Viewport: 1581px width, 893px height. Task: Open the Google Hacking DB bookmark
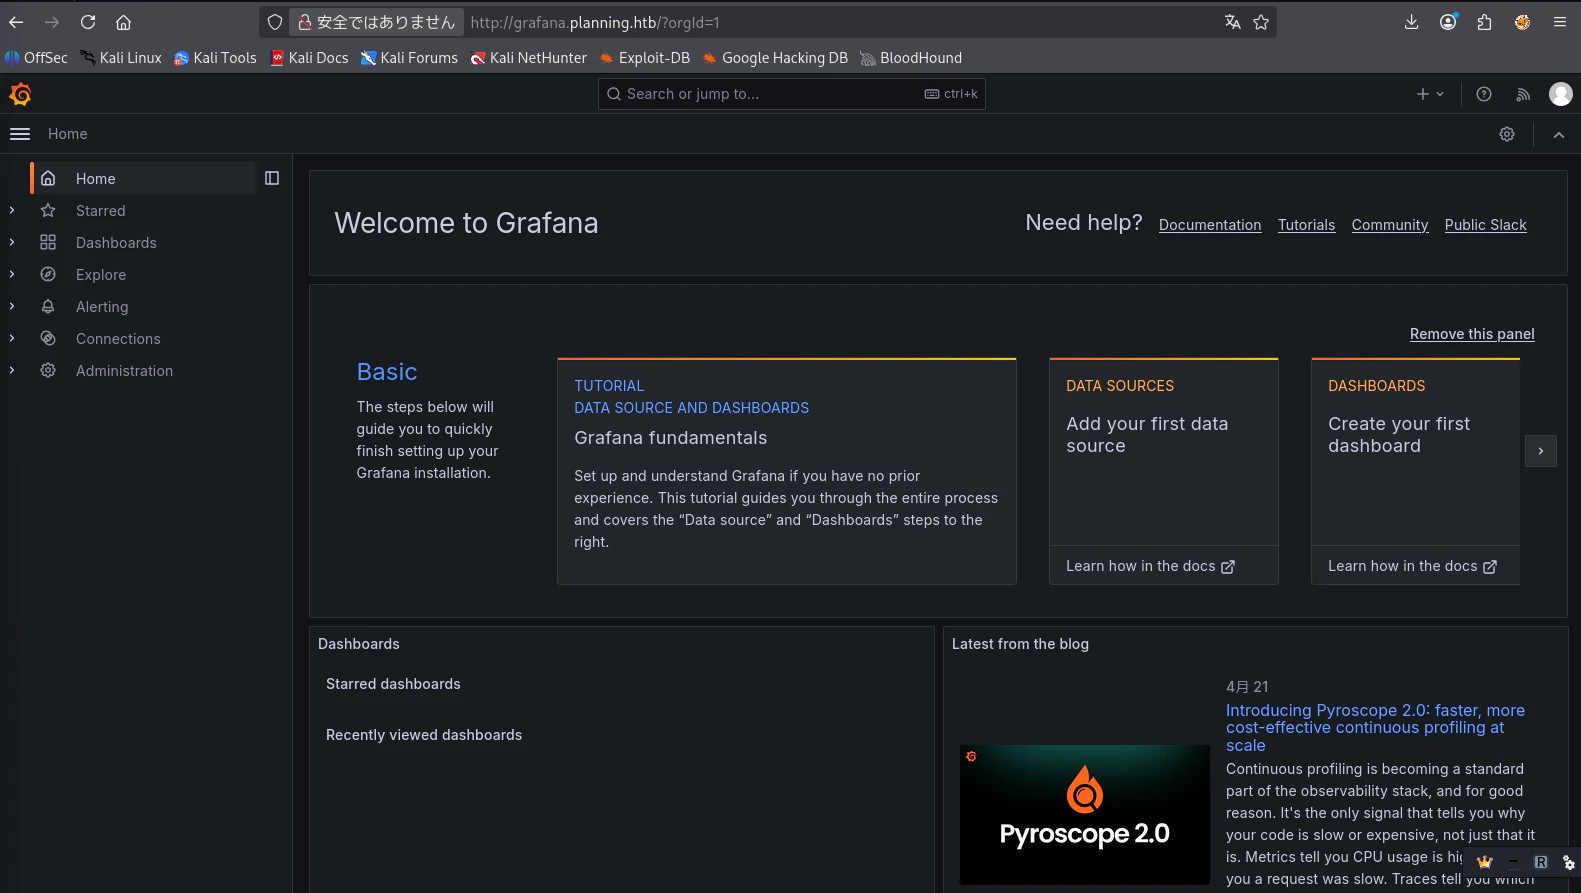click(x=775, y=58)
